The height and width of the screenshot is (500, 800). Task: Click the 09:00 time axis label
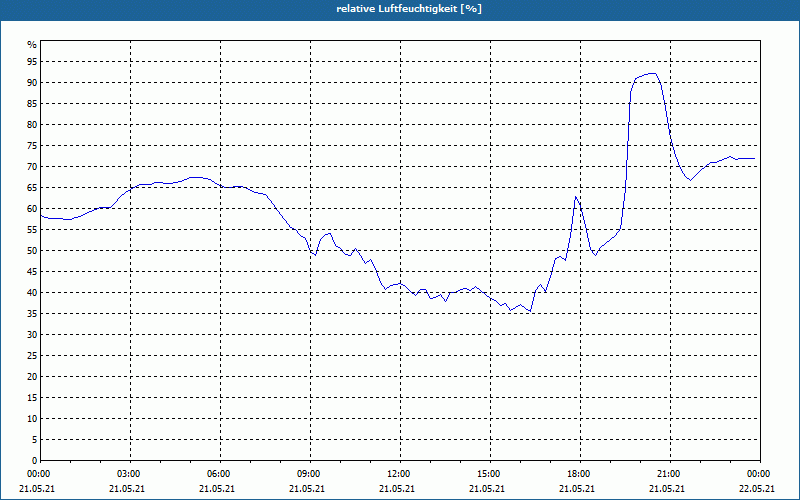[x=310, y=474]
